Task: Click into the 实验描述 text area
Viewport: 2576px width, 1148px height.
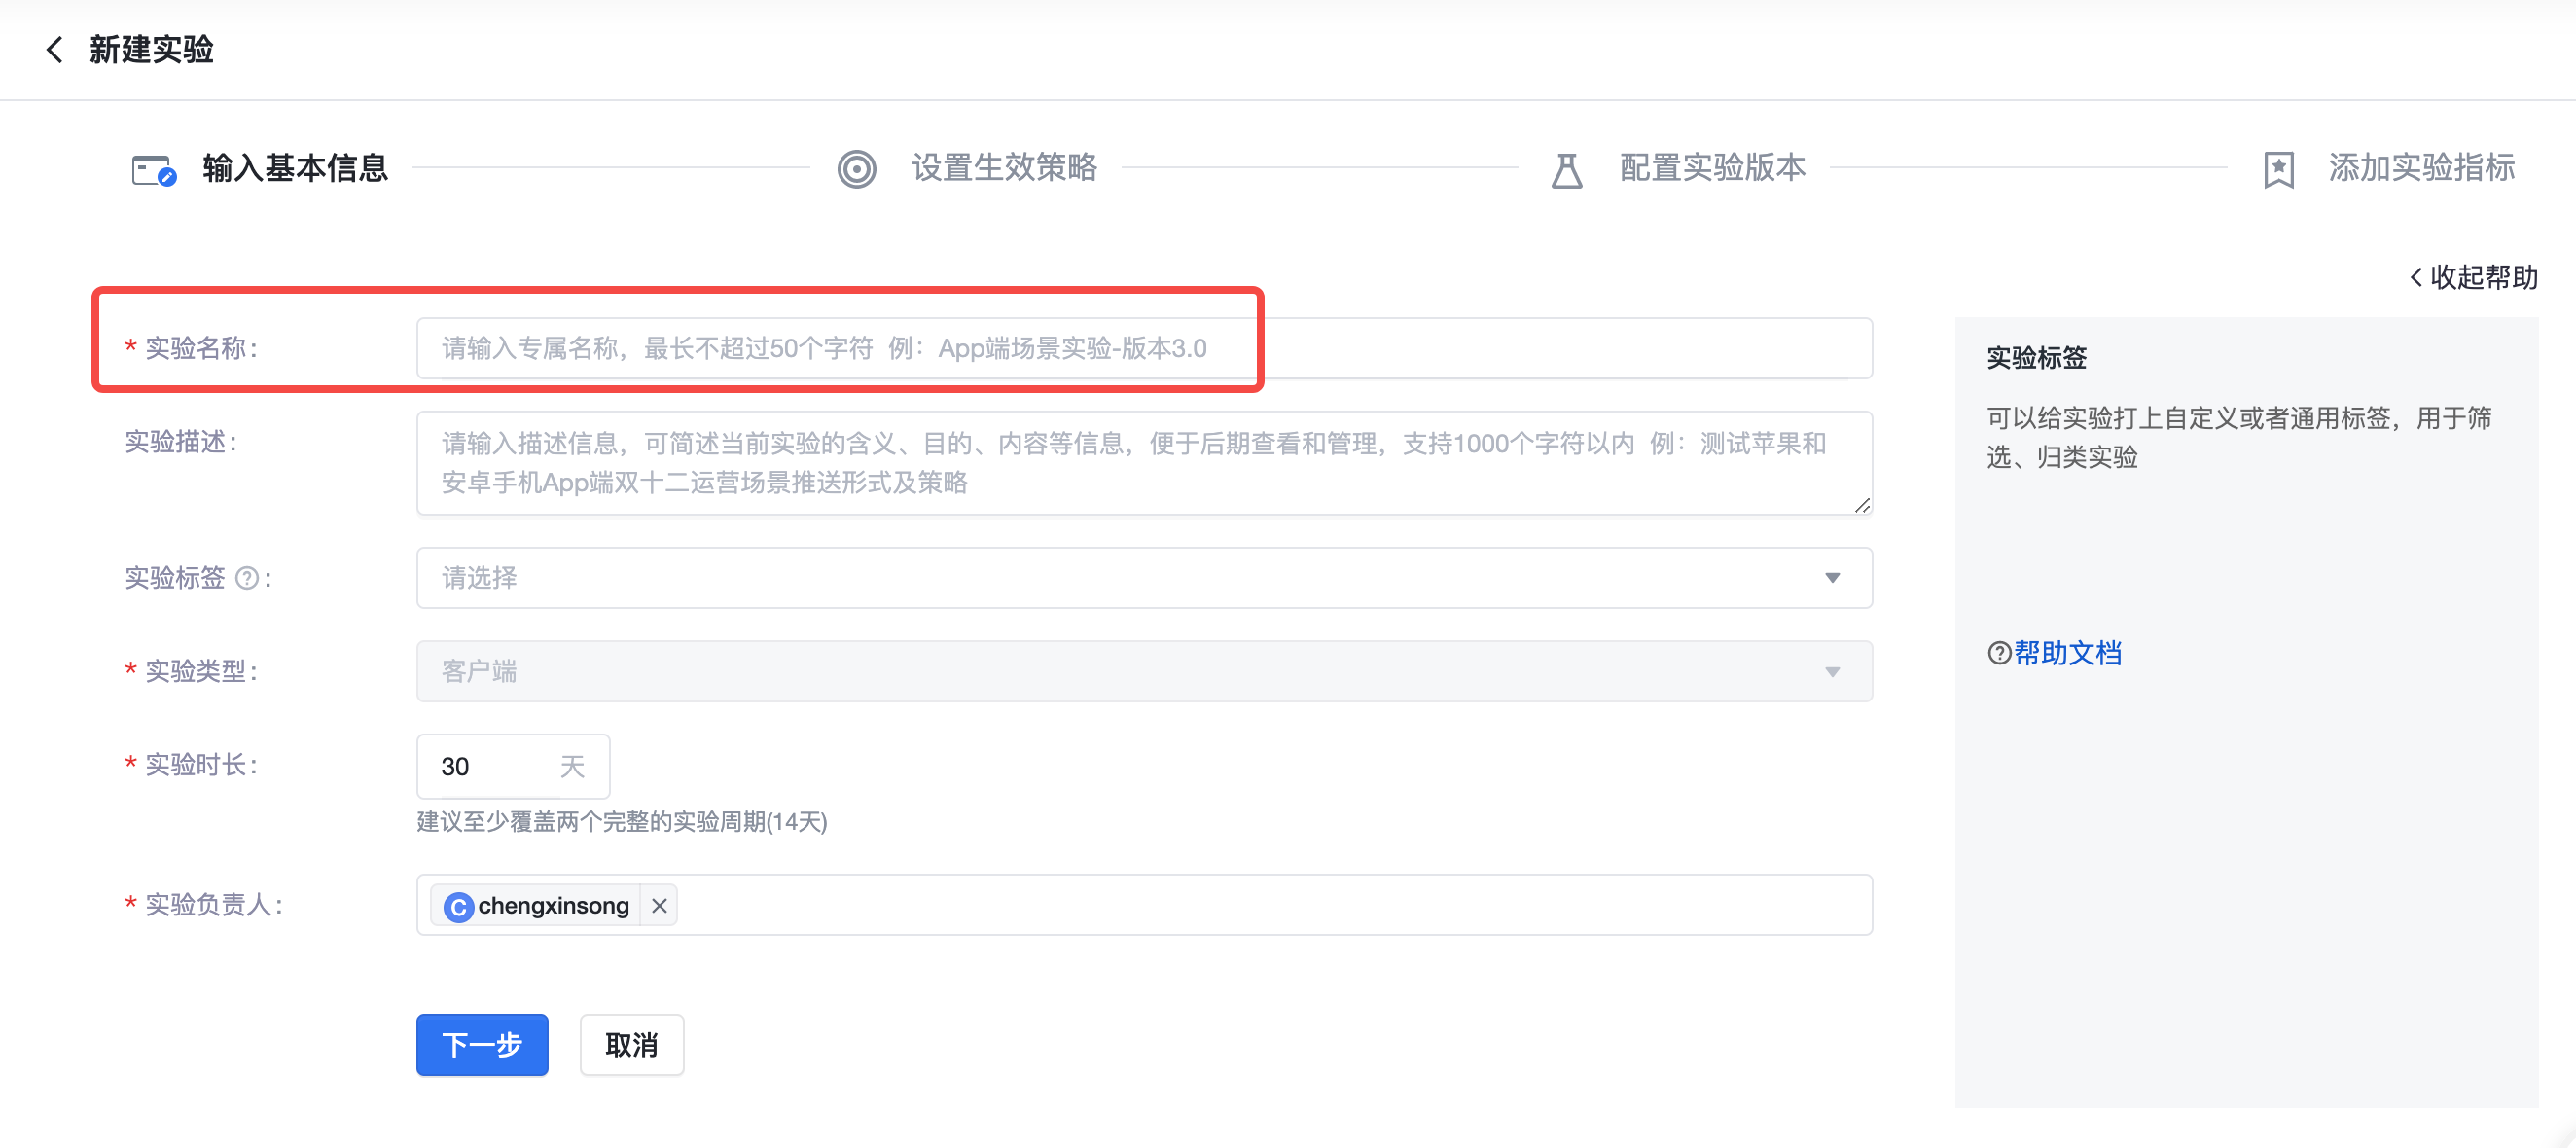Action: (x=1143, y=463)
